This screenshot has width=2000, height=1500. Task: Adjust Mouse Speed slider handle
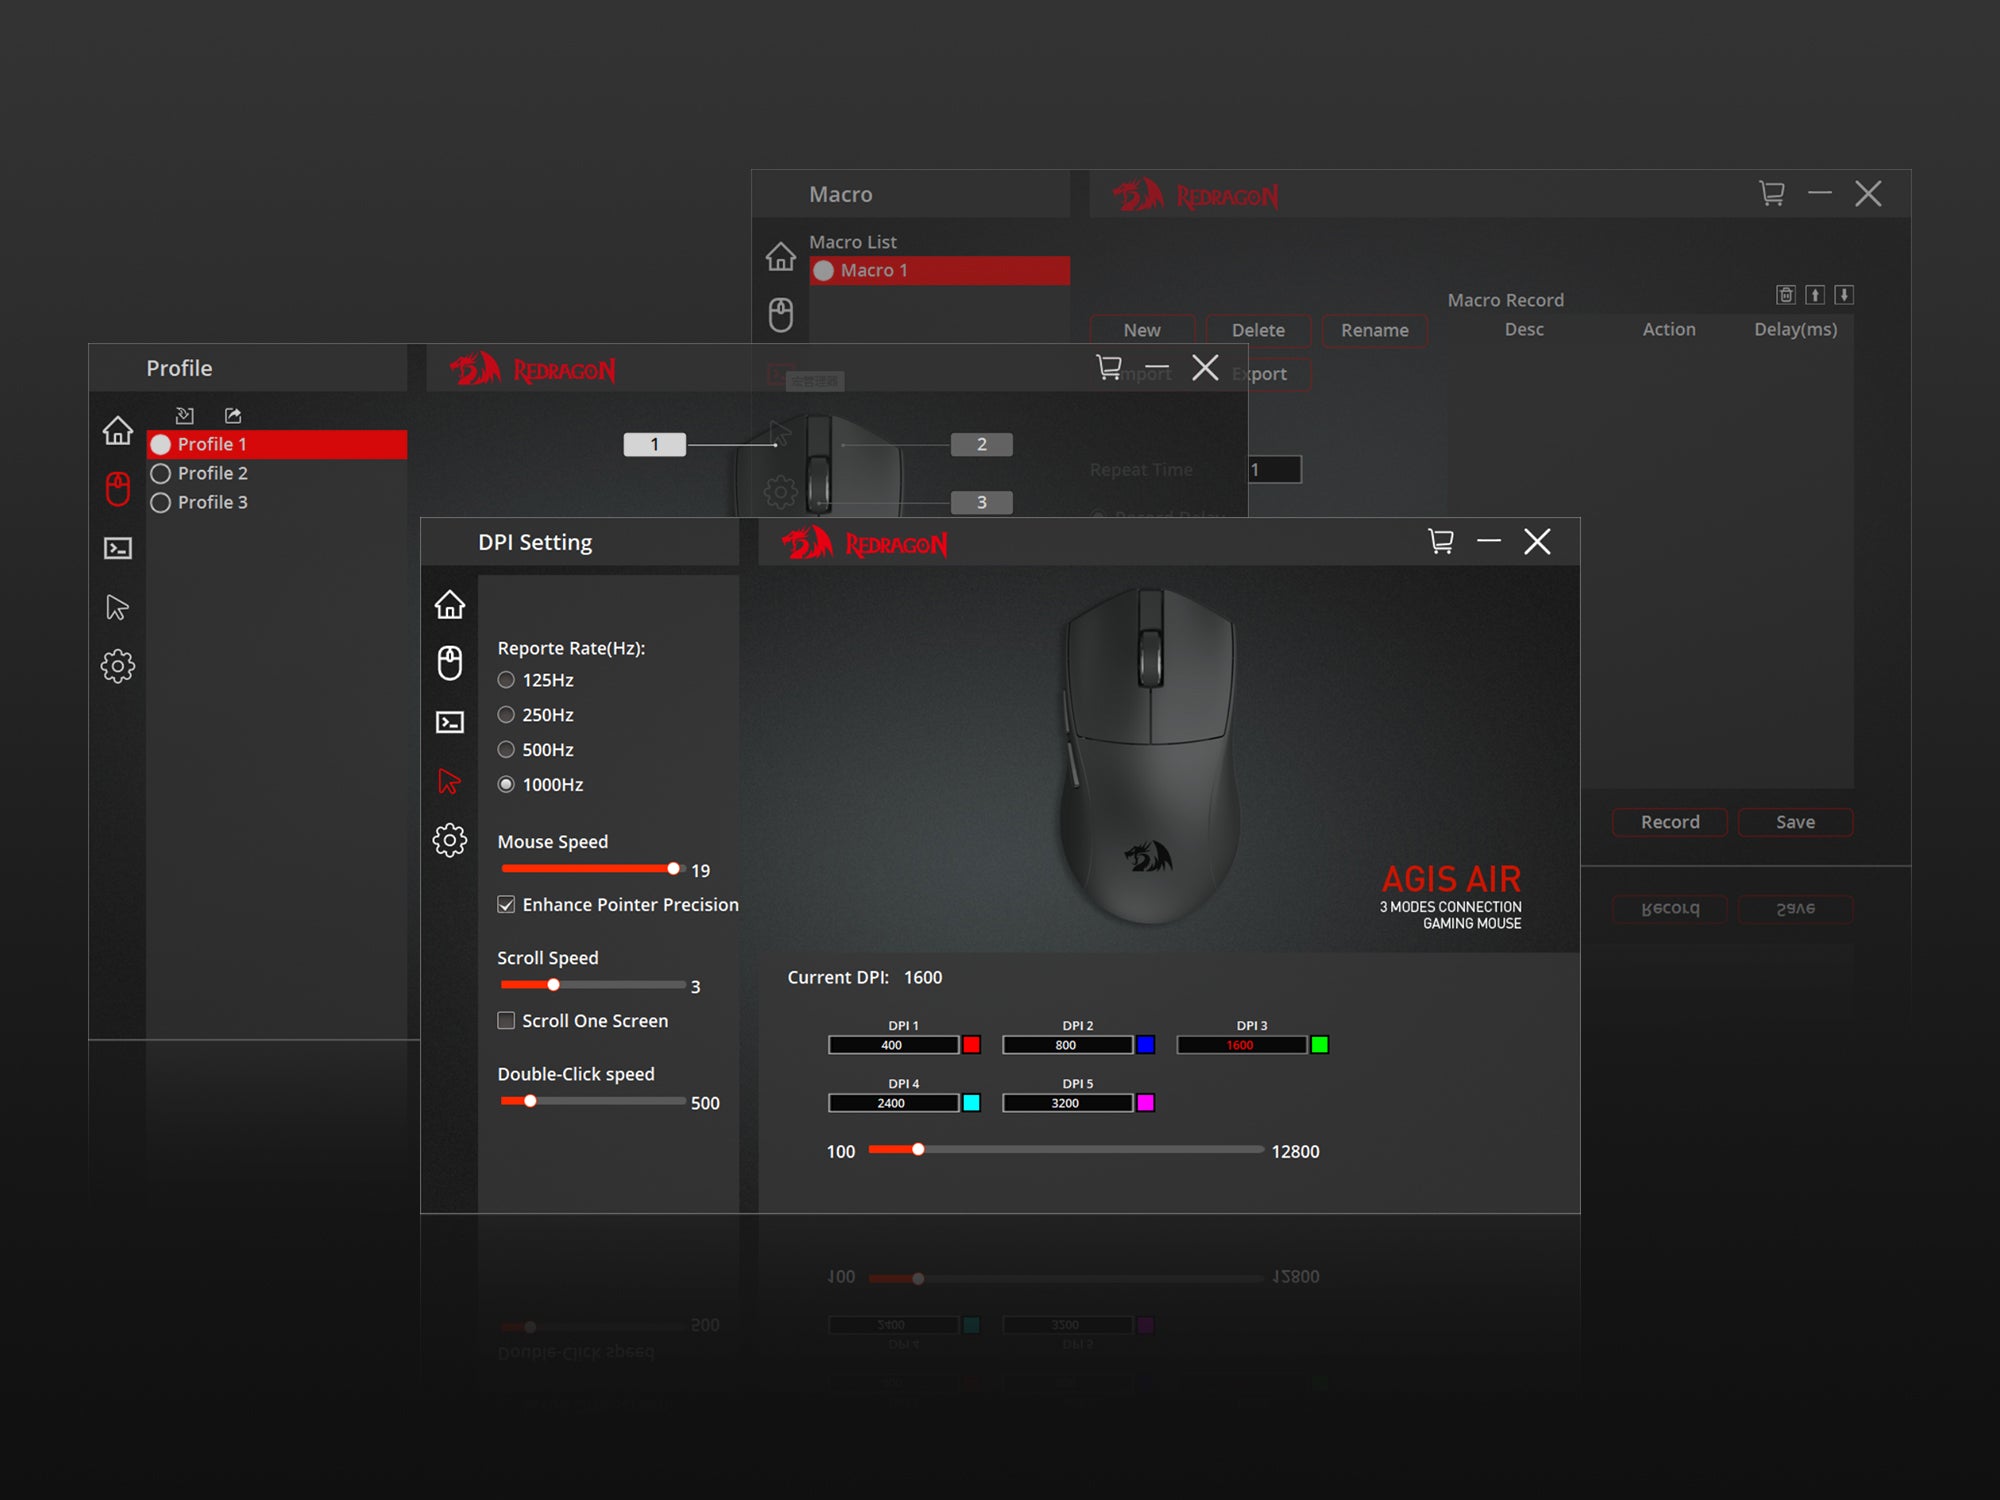[674, 868]
